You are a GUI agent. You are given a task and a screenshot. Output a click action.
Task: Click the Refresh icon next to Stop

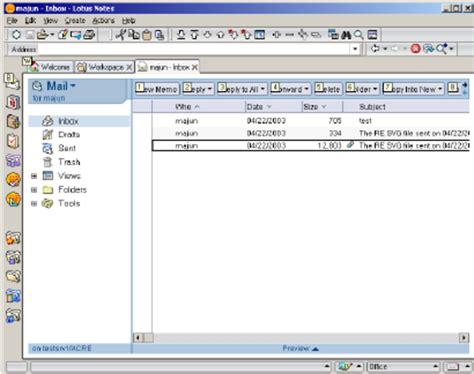428,49
